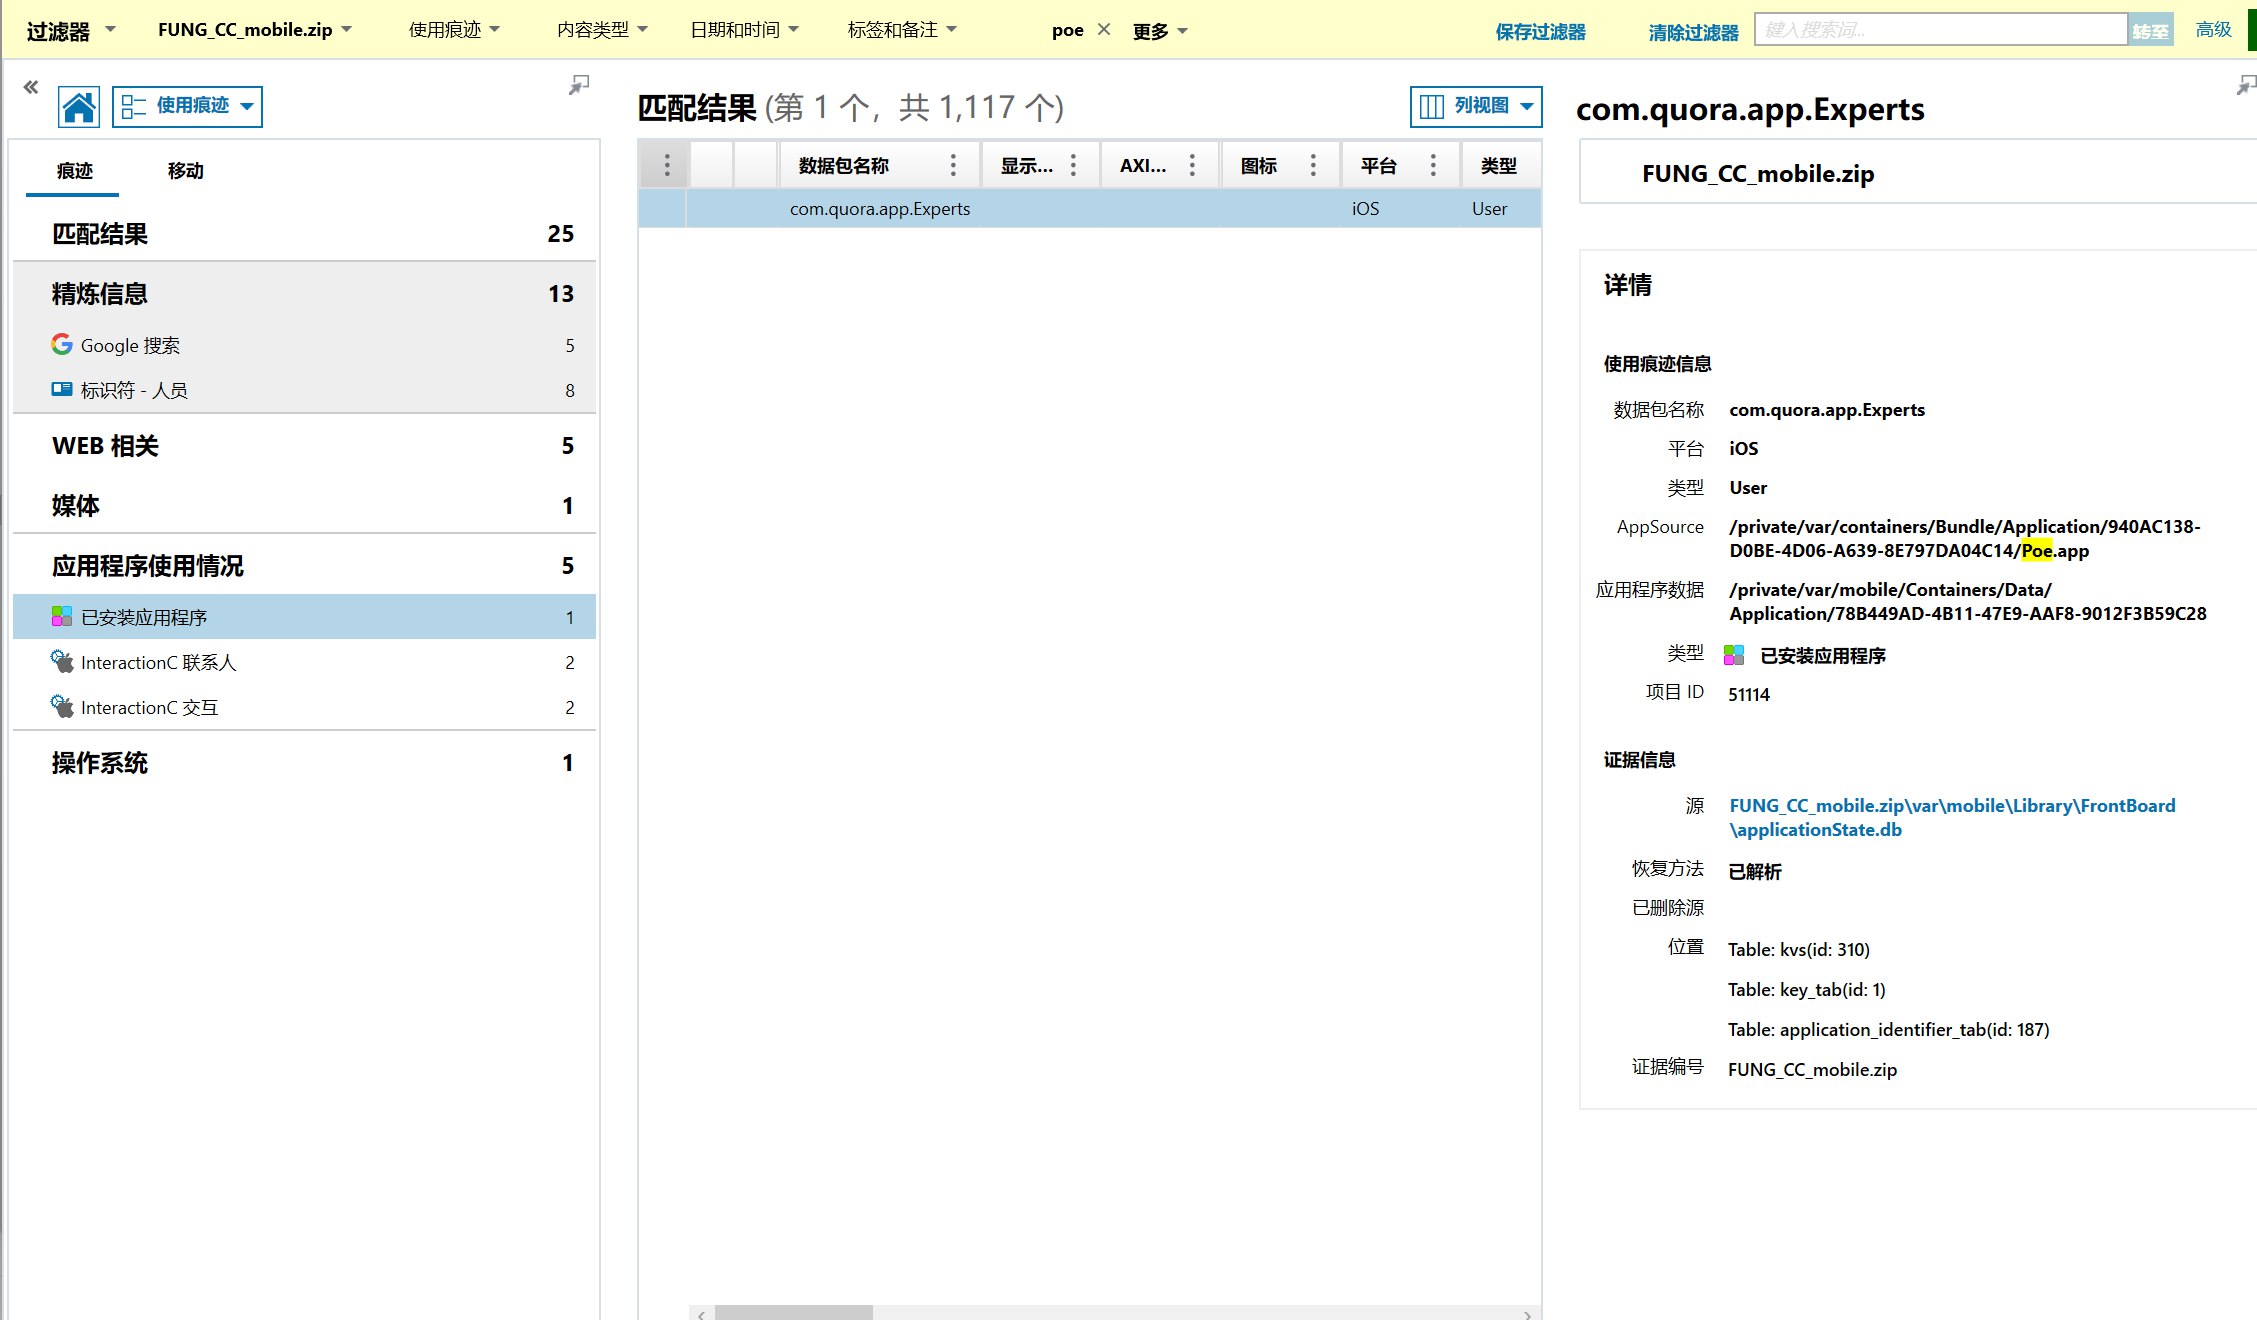Image resolution: width=2257 pixels, height=1320 pixels.
Task: Remove the poe filter with X
Action: tap(1104, 30)
